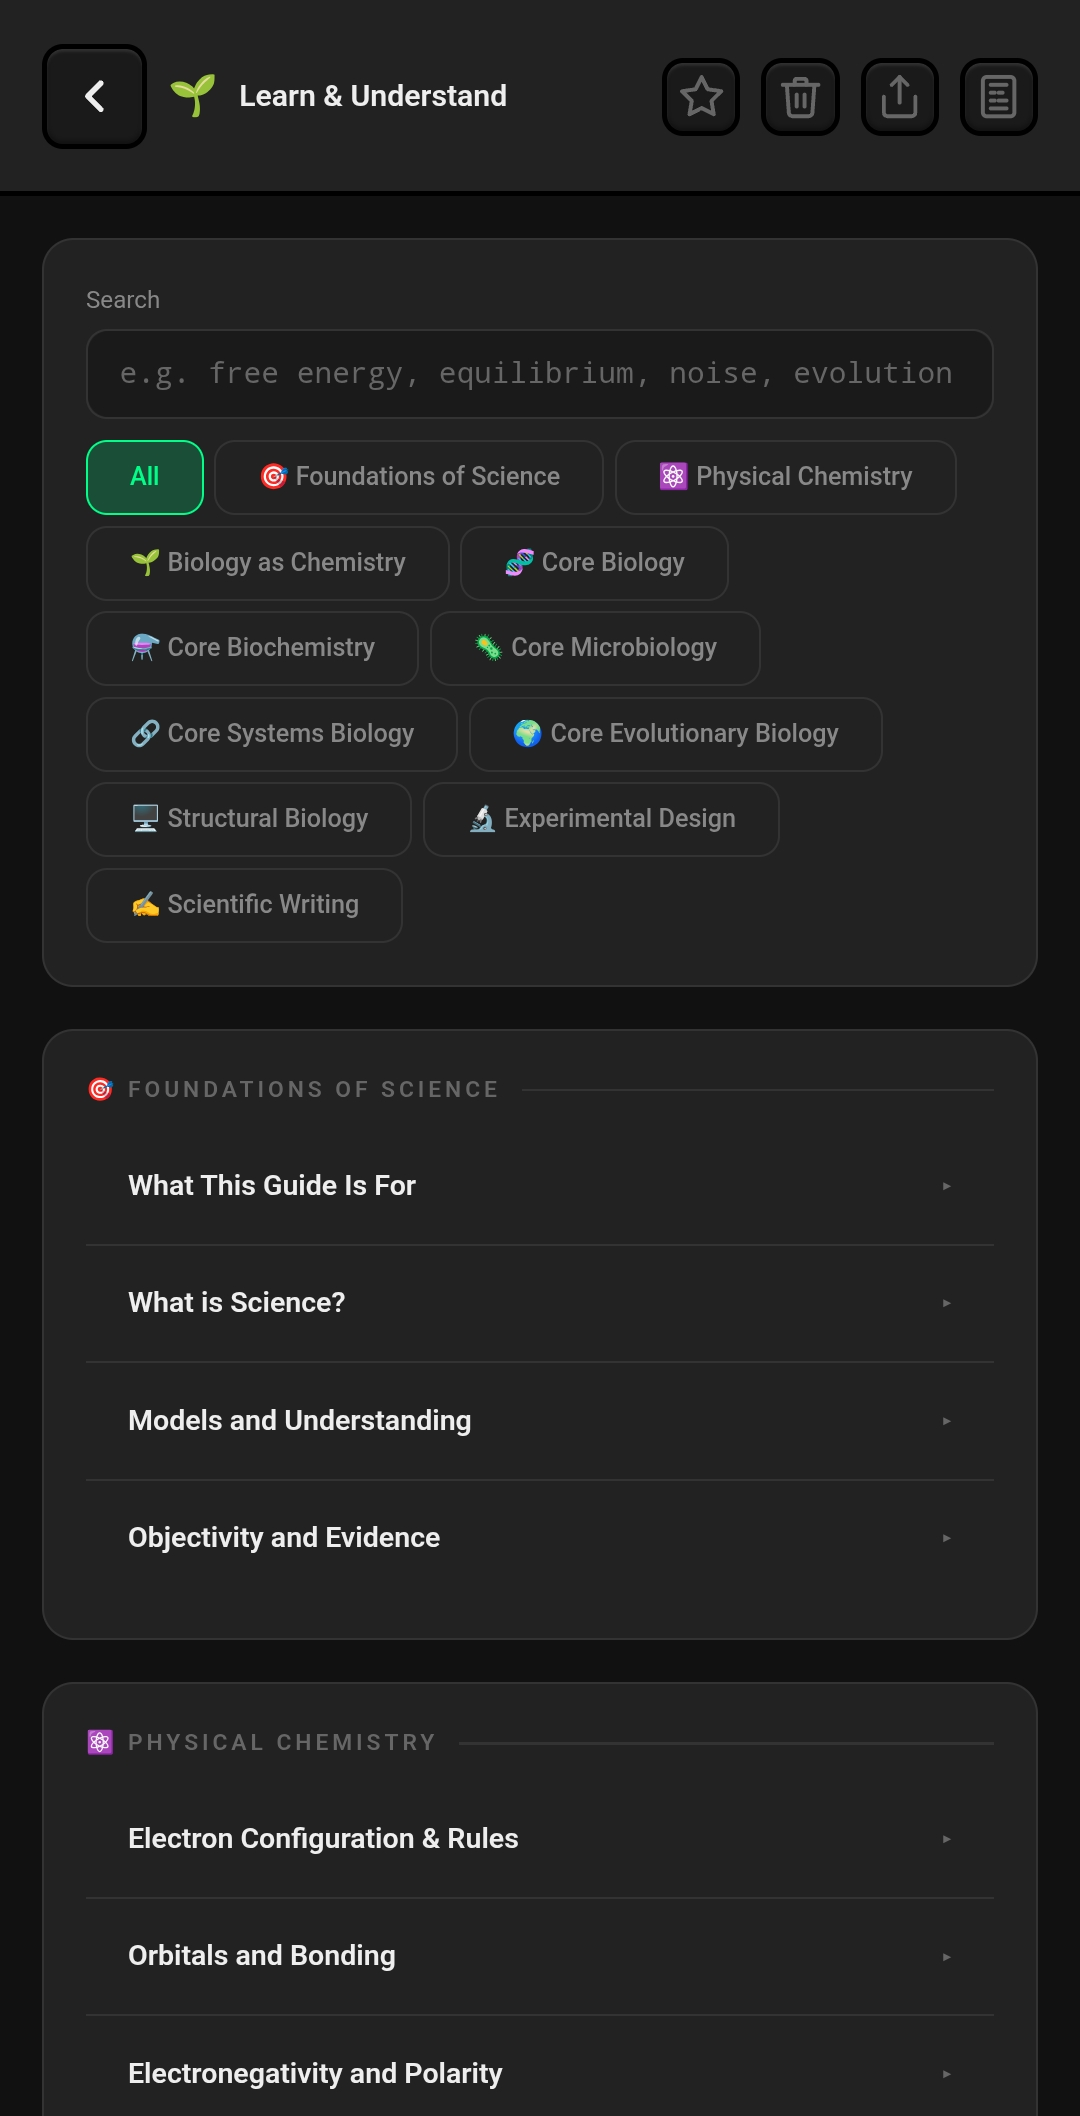Click the atom icon beside Physical Chemistry heading
This screenshot has height=2116, width=1080.
tap(101, 1742)
